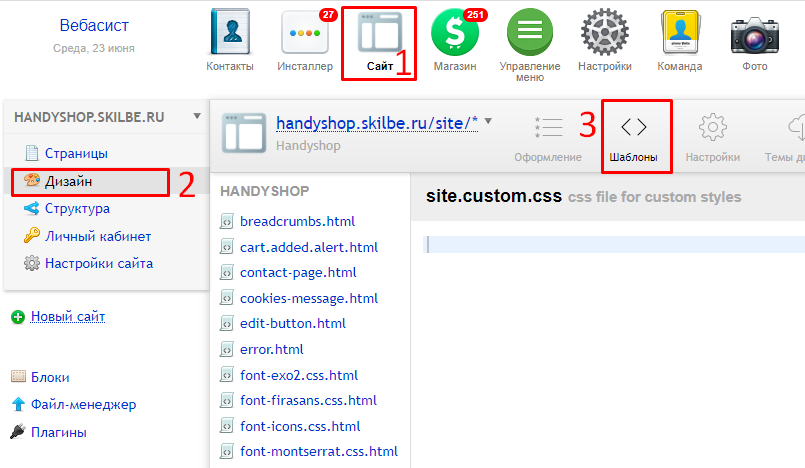The image size is (805, 468).
Task: Open the Инсталлер app icon
Action: [x=305, y=37]
